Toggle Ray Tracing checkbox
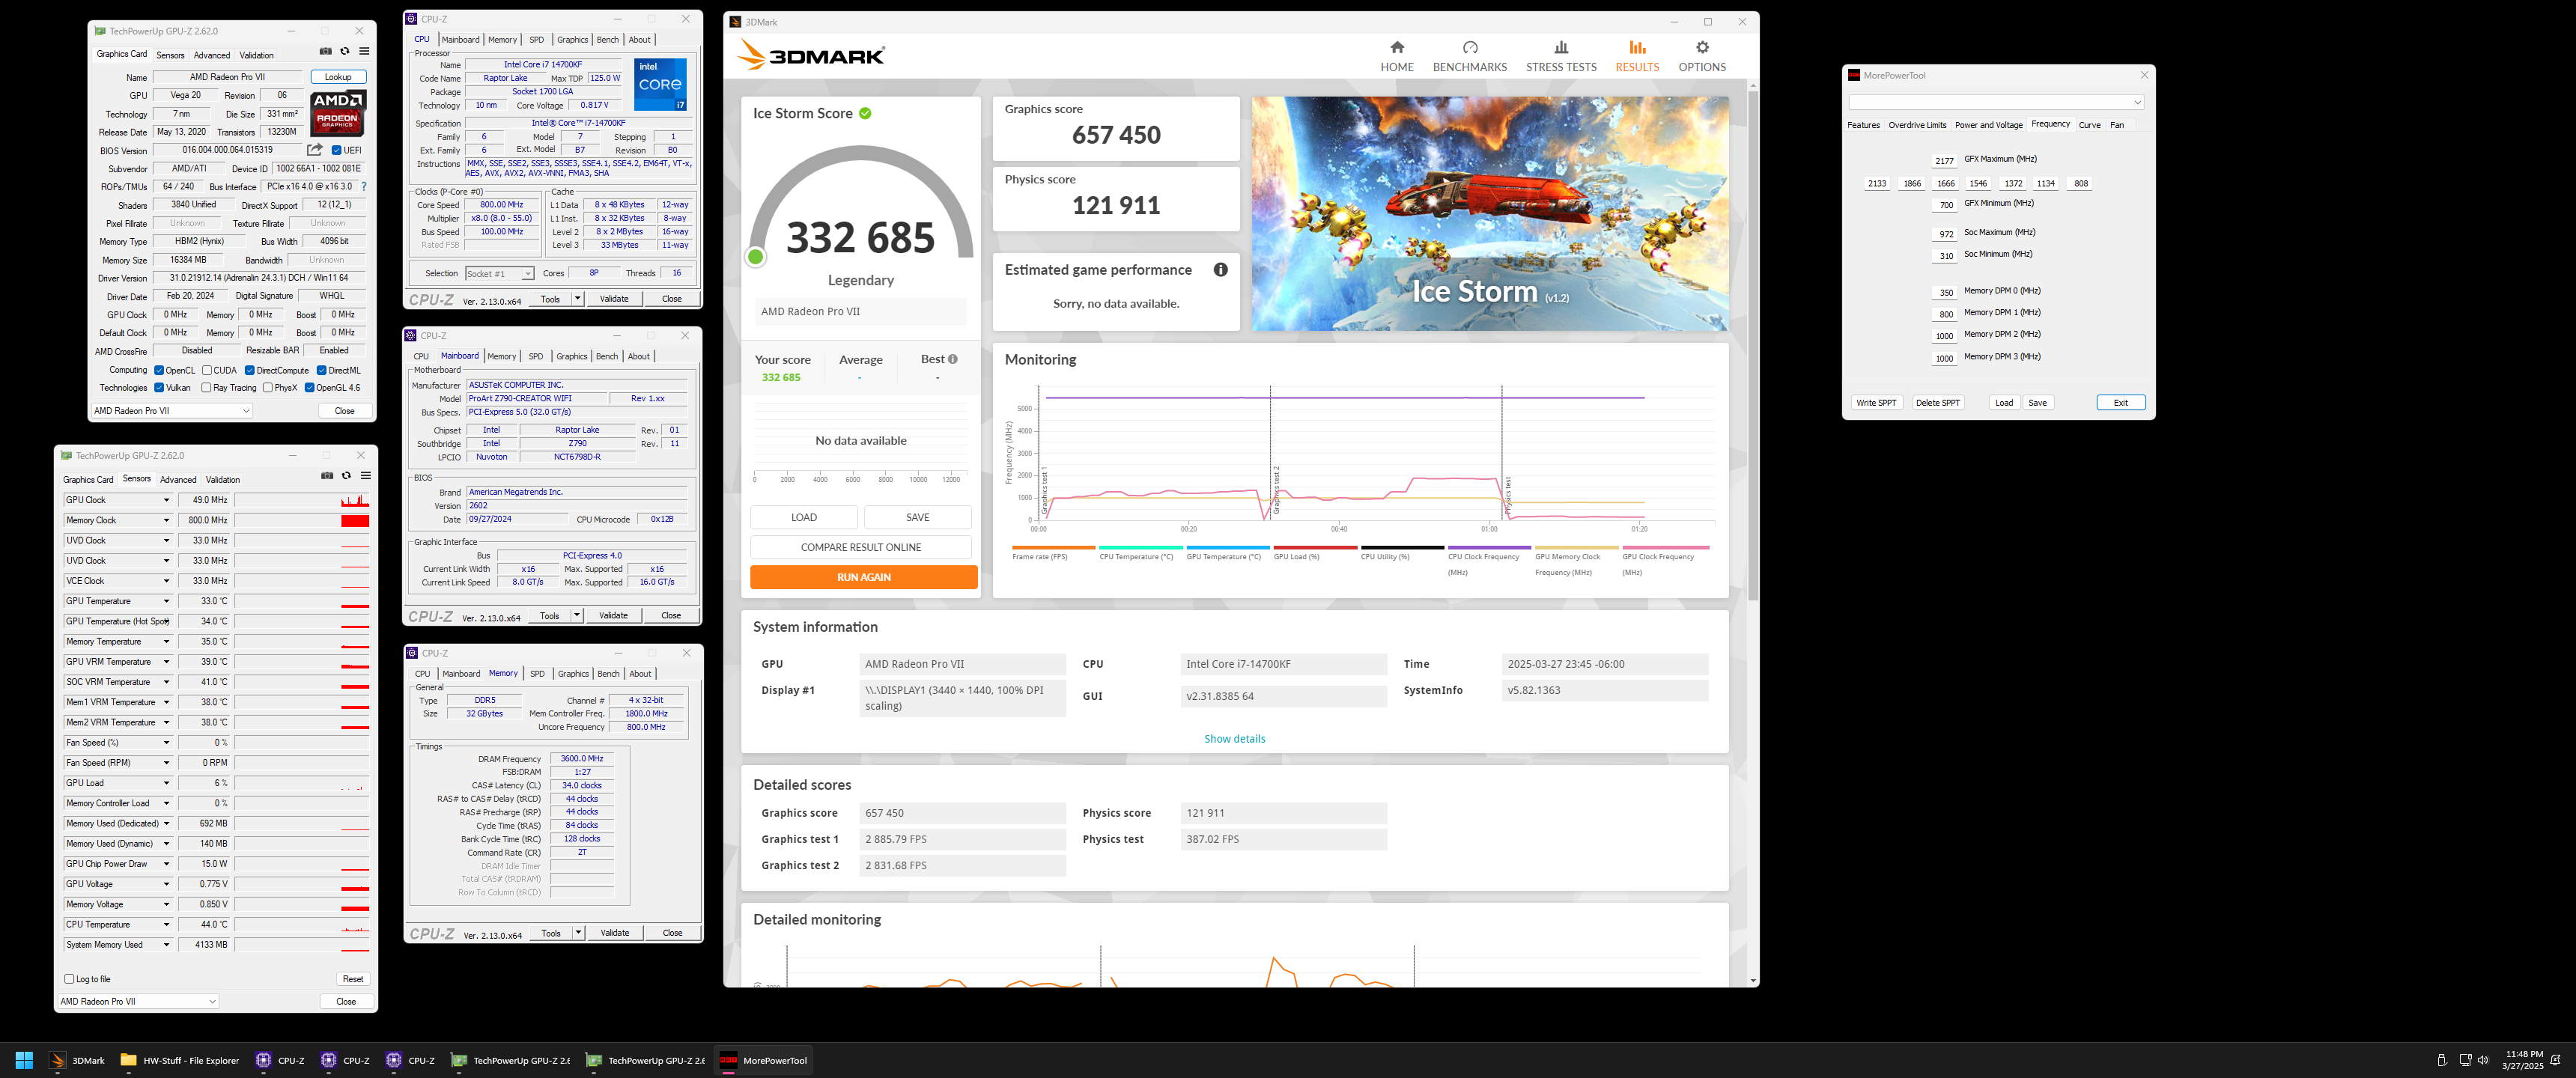 206,388
